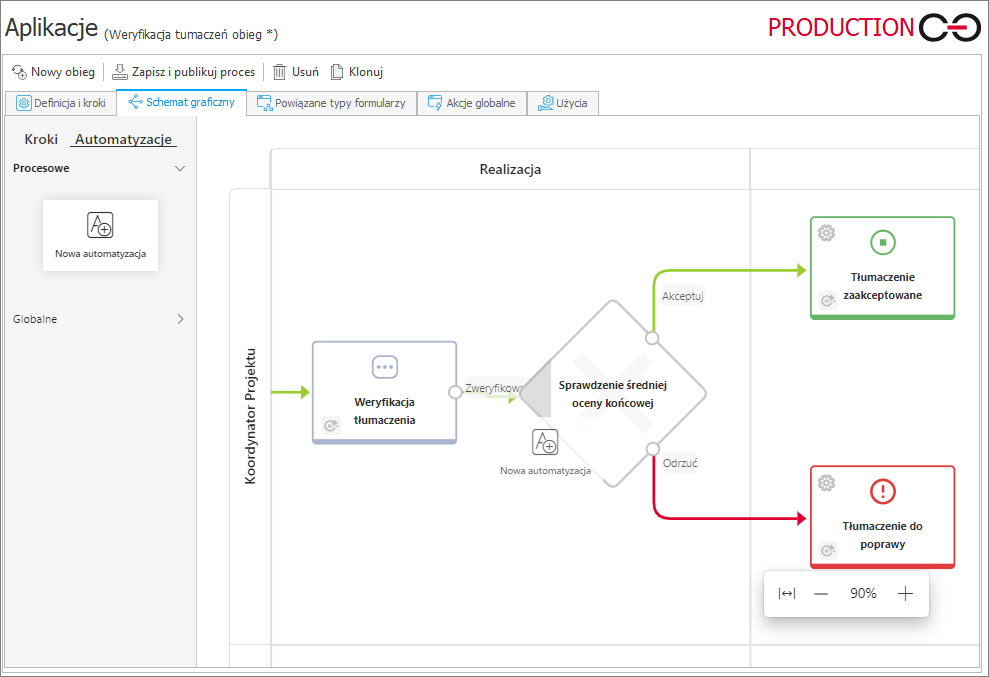This screenshot has height=677, width=989.
Task: Click the Usuń trash button
Action: [x=296, y=72]
